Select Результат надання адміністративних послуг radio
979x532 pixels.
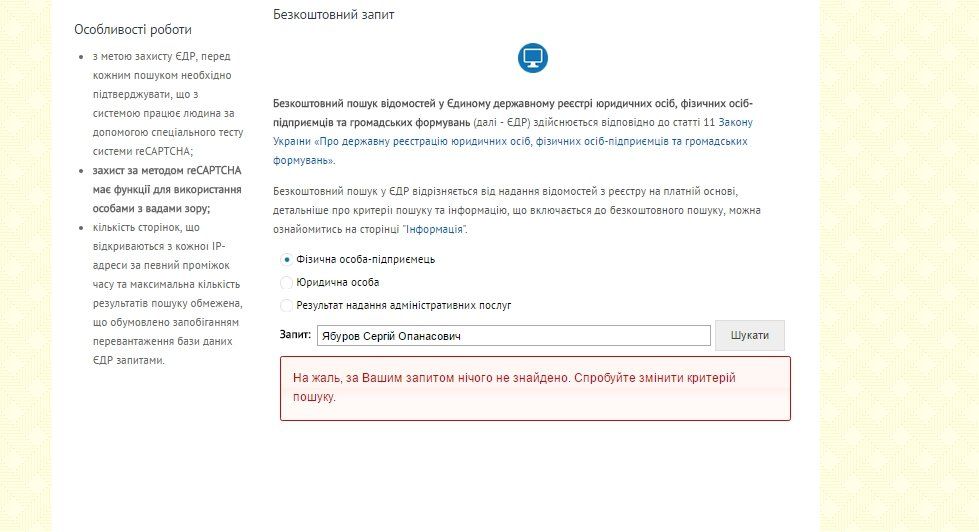[287, 305]
